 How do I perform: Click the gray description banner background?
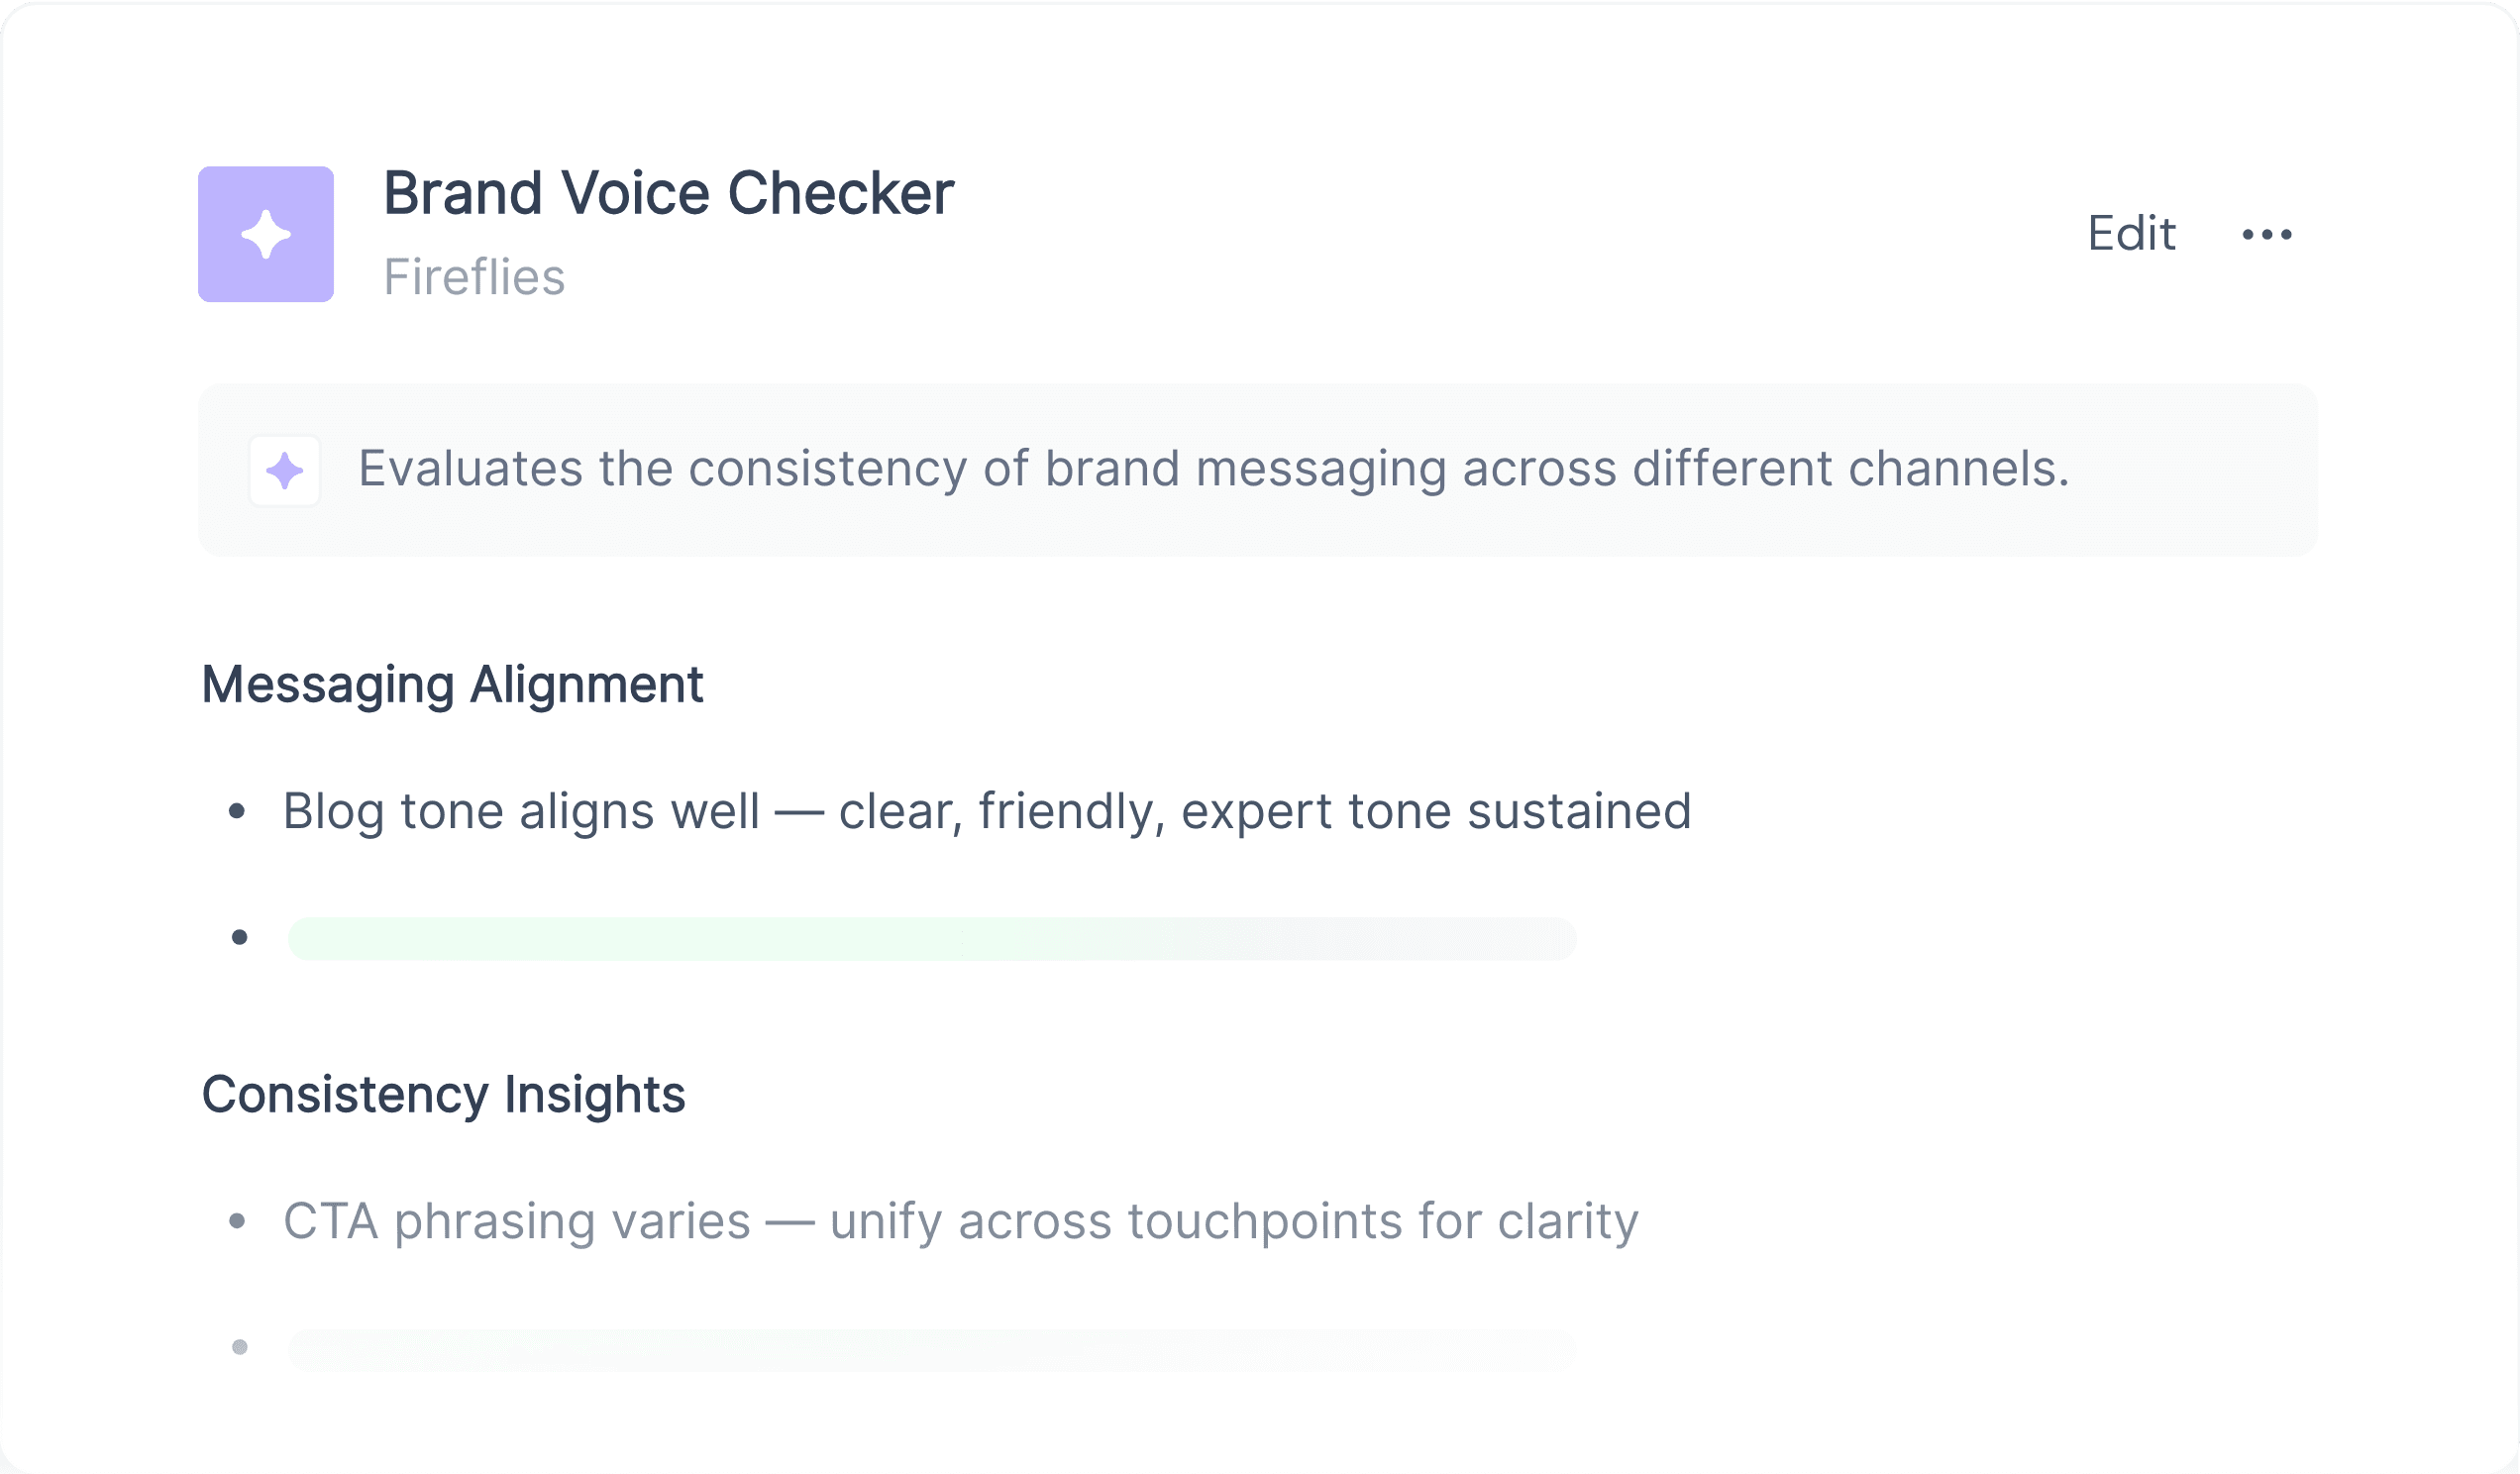click(x=1258, y=470)
